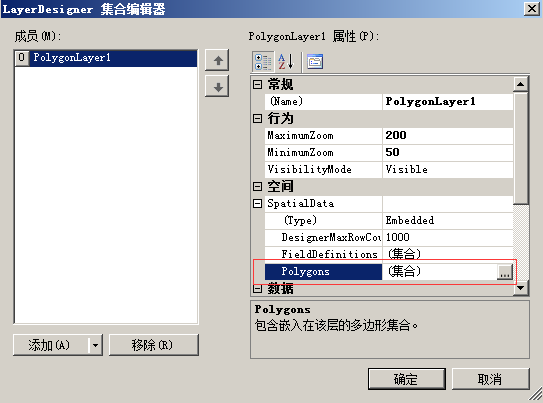Edit the MaximumZoom value field
543x403 pixels.
(448, 135)
